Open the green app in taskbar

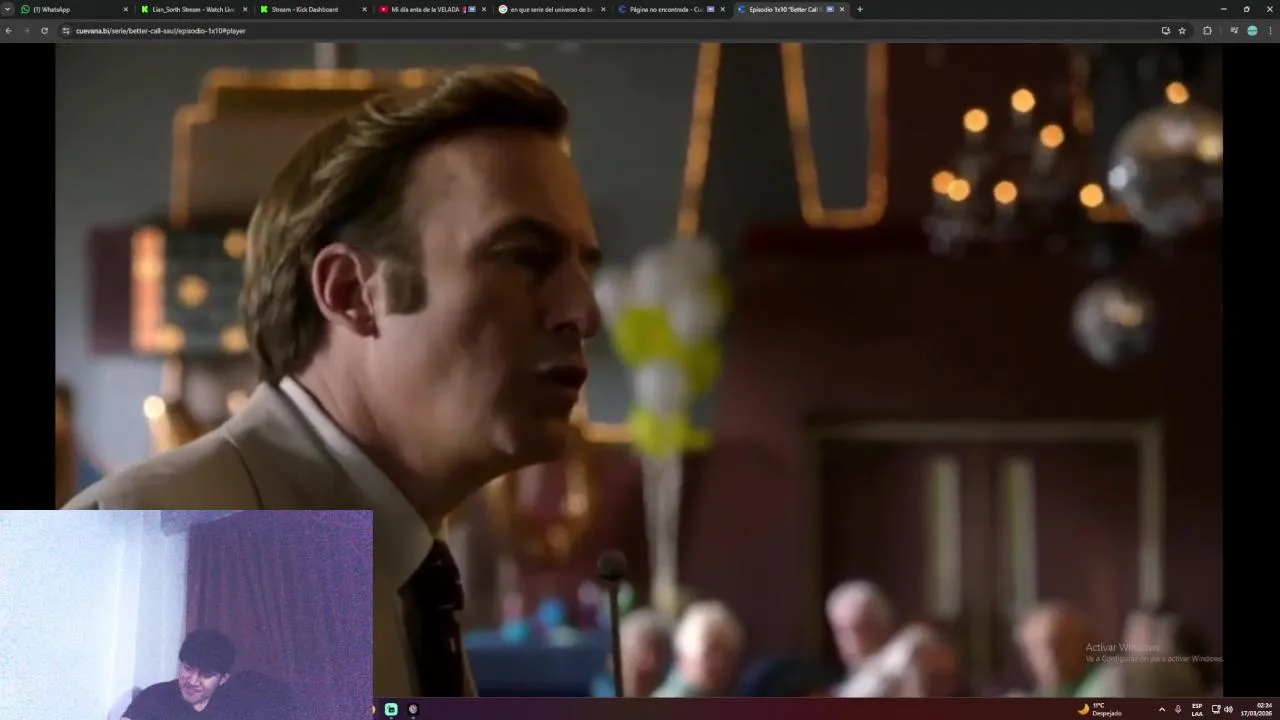391,709
